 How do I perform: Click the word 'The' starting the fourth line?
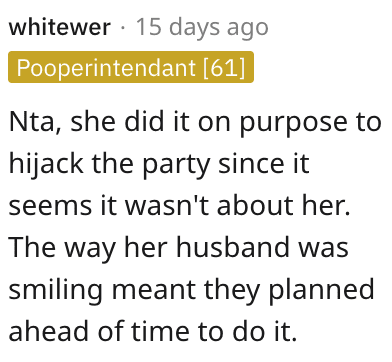32,248
